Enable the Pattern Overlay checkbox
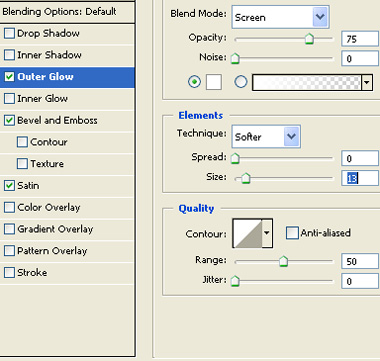This screenshot has width=380, height=361. tap(9, 251)
